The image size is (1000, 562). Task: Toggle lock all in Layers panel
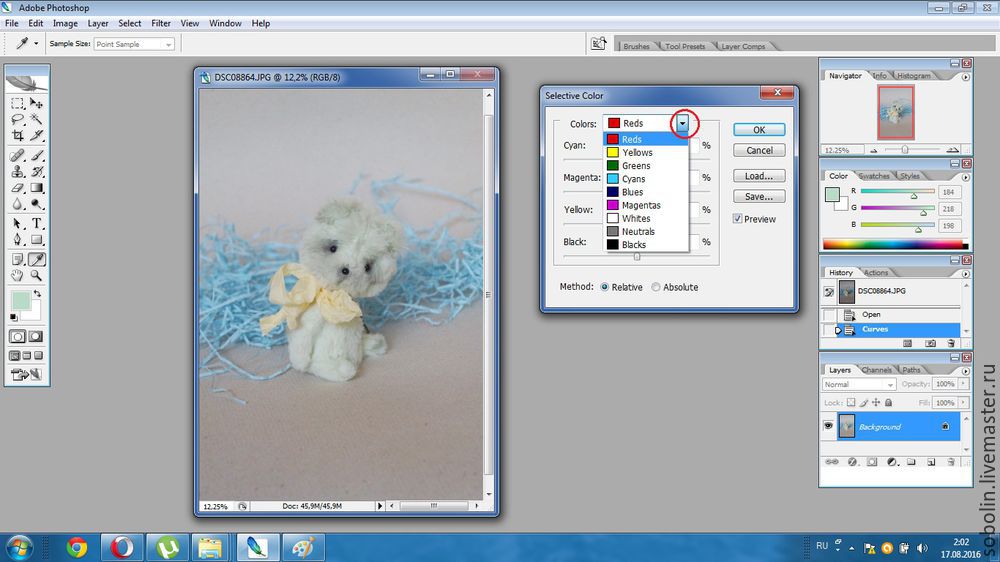click(x=888, y=403)
